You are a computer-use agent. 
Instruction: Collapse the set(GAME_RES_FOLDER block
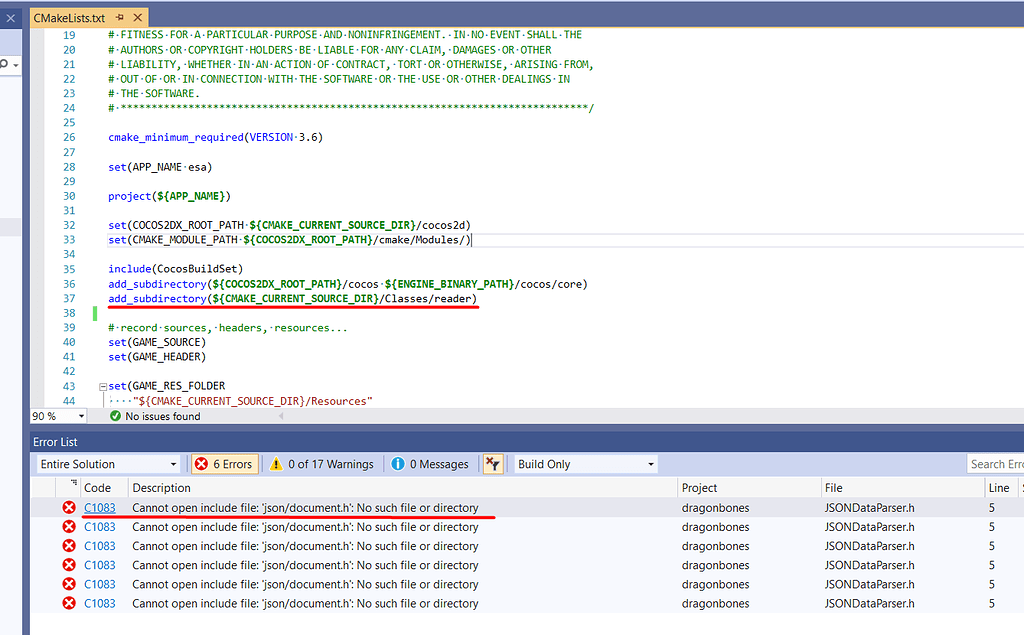coord(103,386)
